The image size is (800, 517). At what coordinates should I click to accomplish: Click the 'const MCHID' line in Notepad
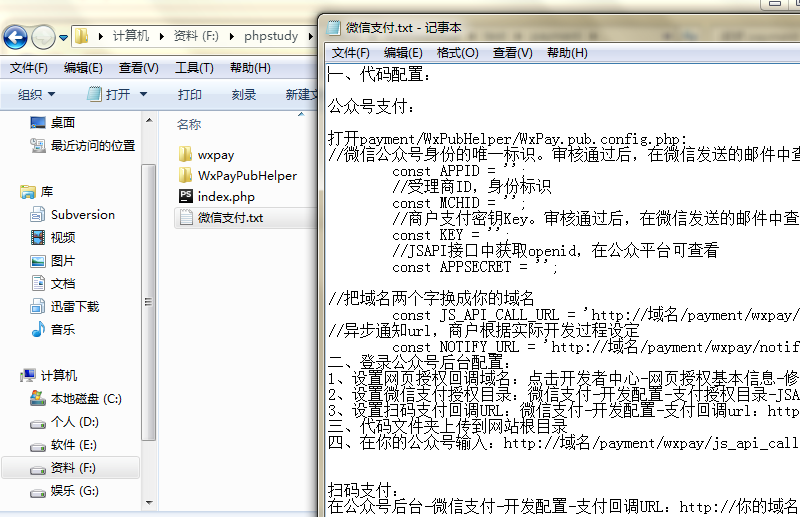tap(459, 203)
